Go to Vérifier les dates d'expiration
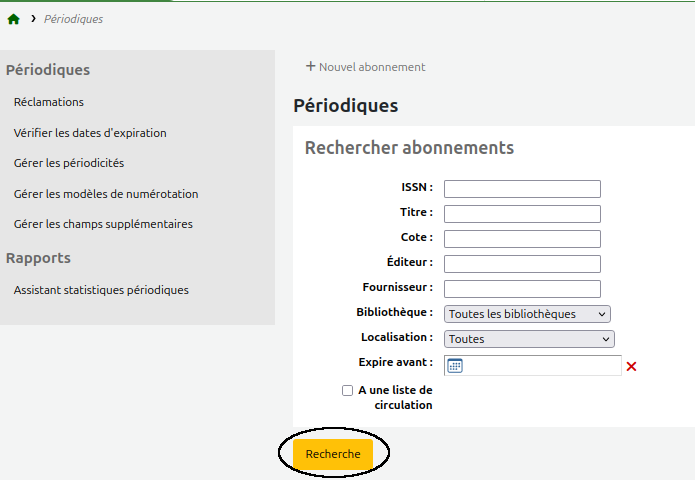 [x=90, y=133]
